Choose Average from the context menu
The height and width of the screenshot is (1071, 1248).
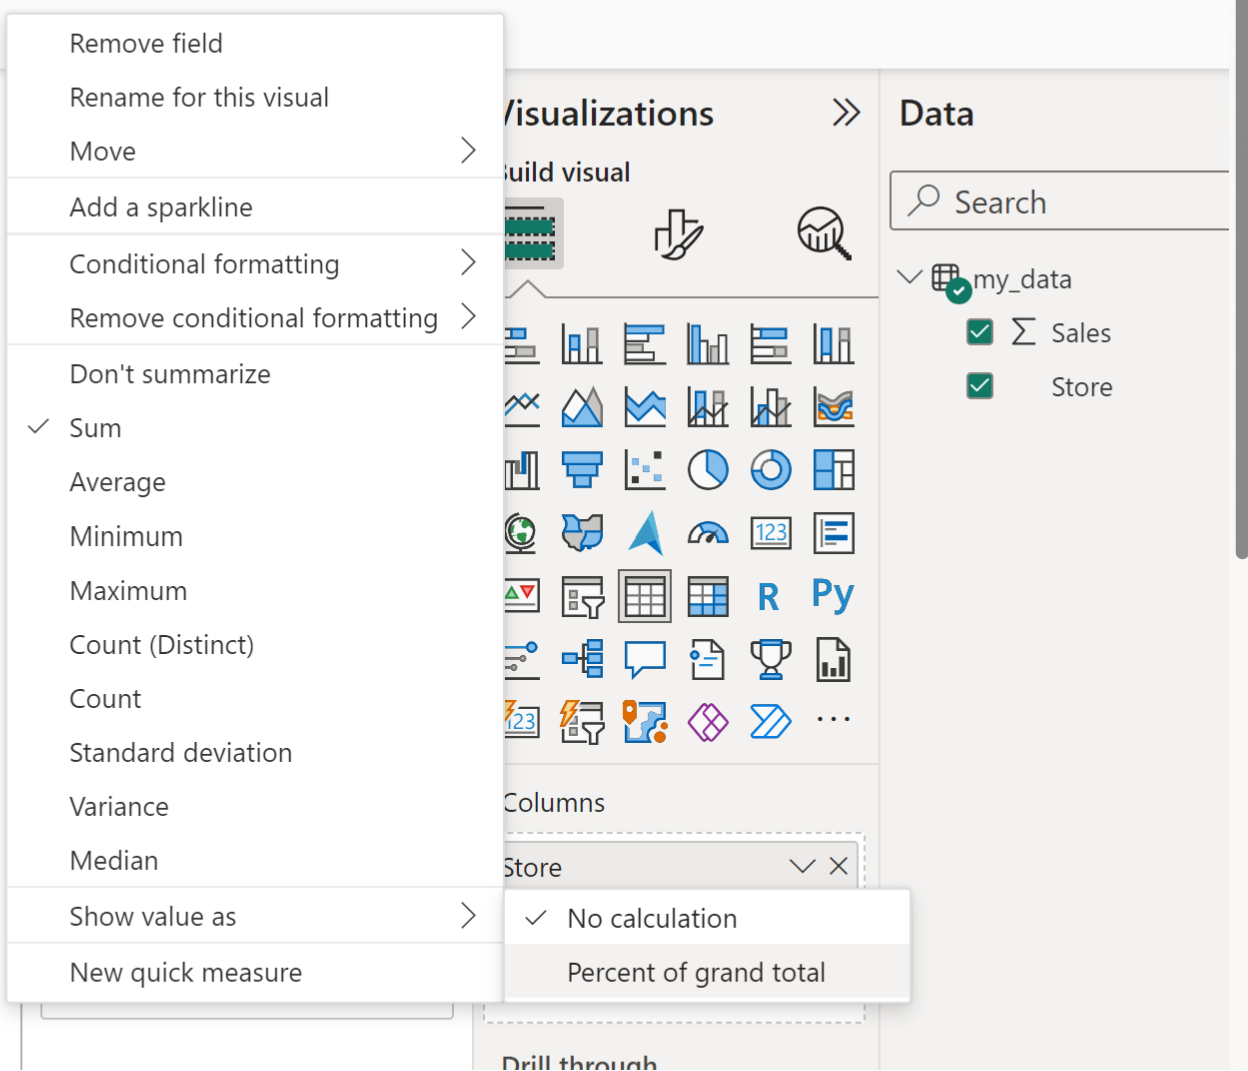[118, 482]
